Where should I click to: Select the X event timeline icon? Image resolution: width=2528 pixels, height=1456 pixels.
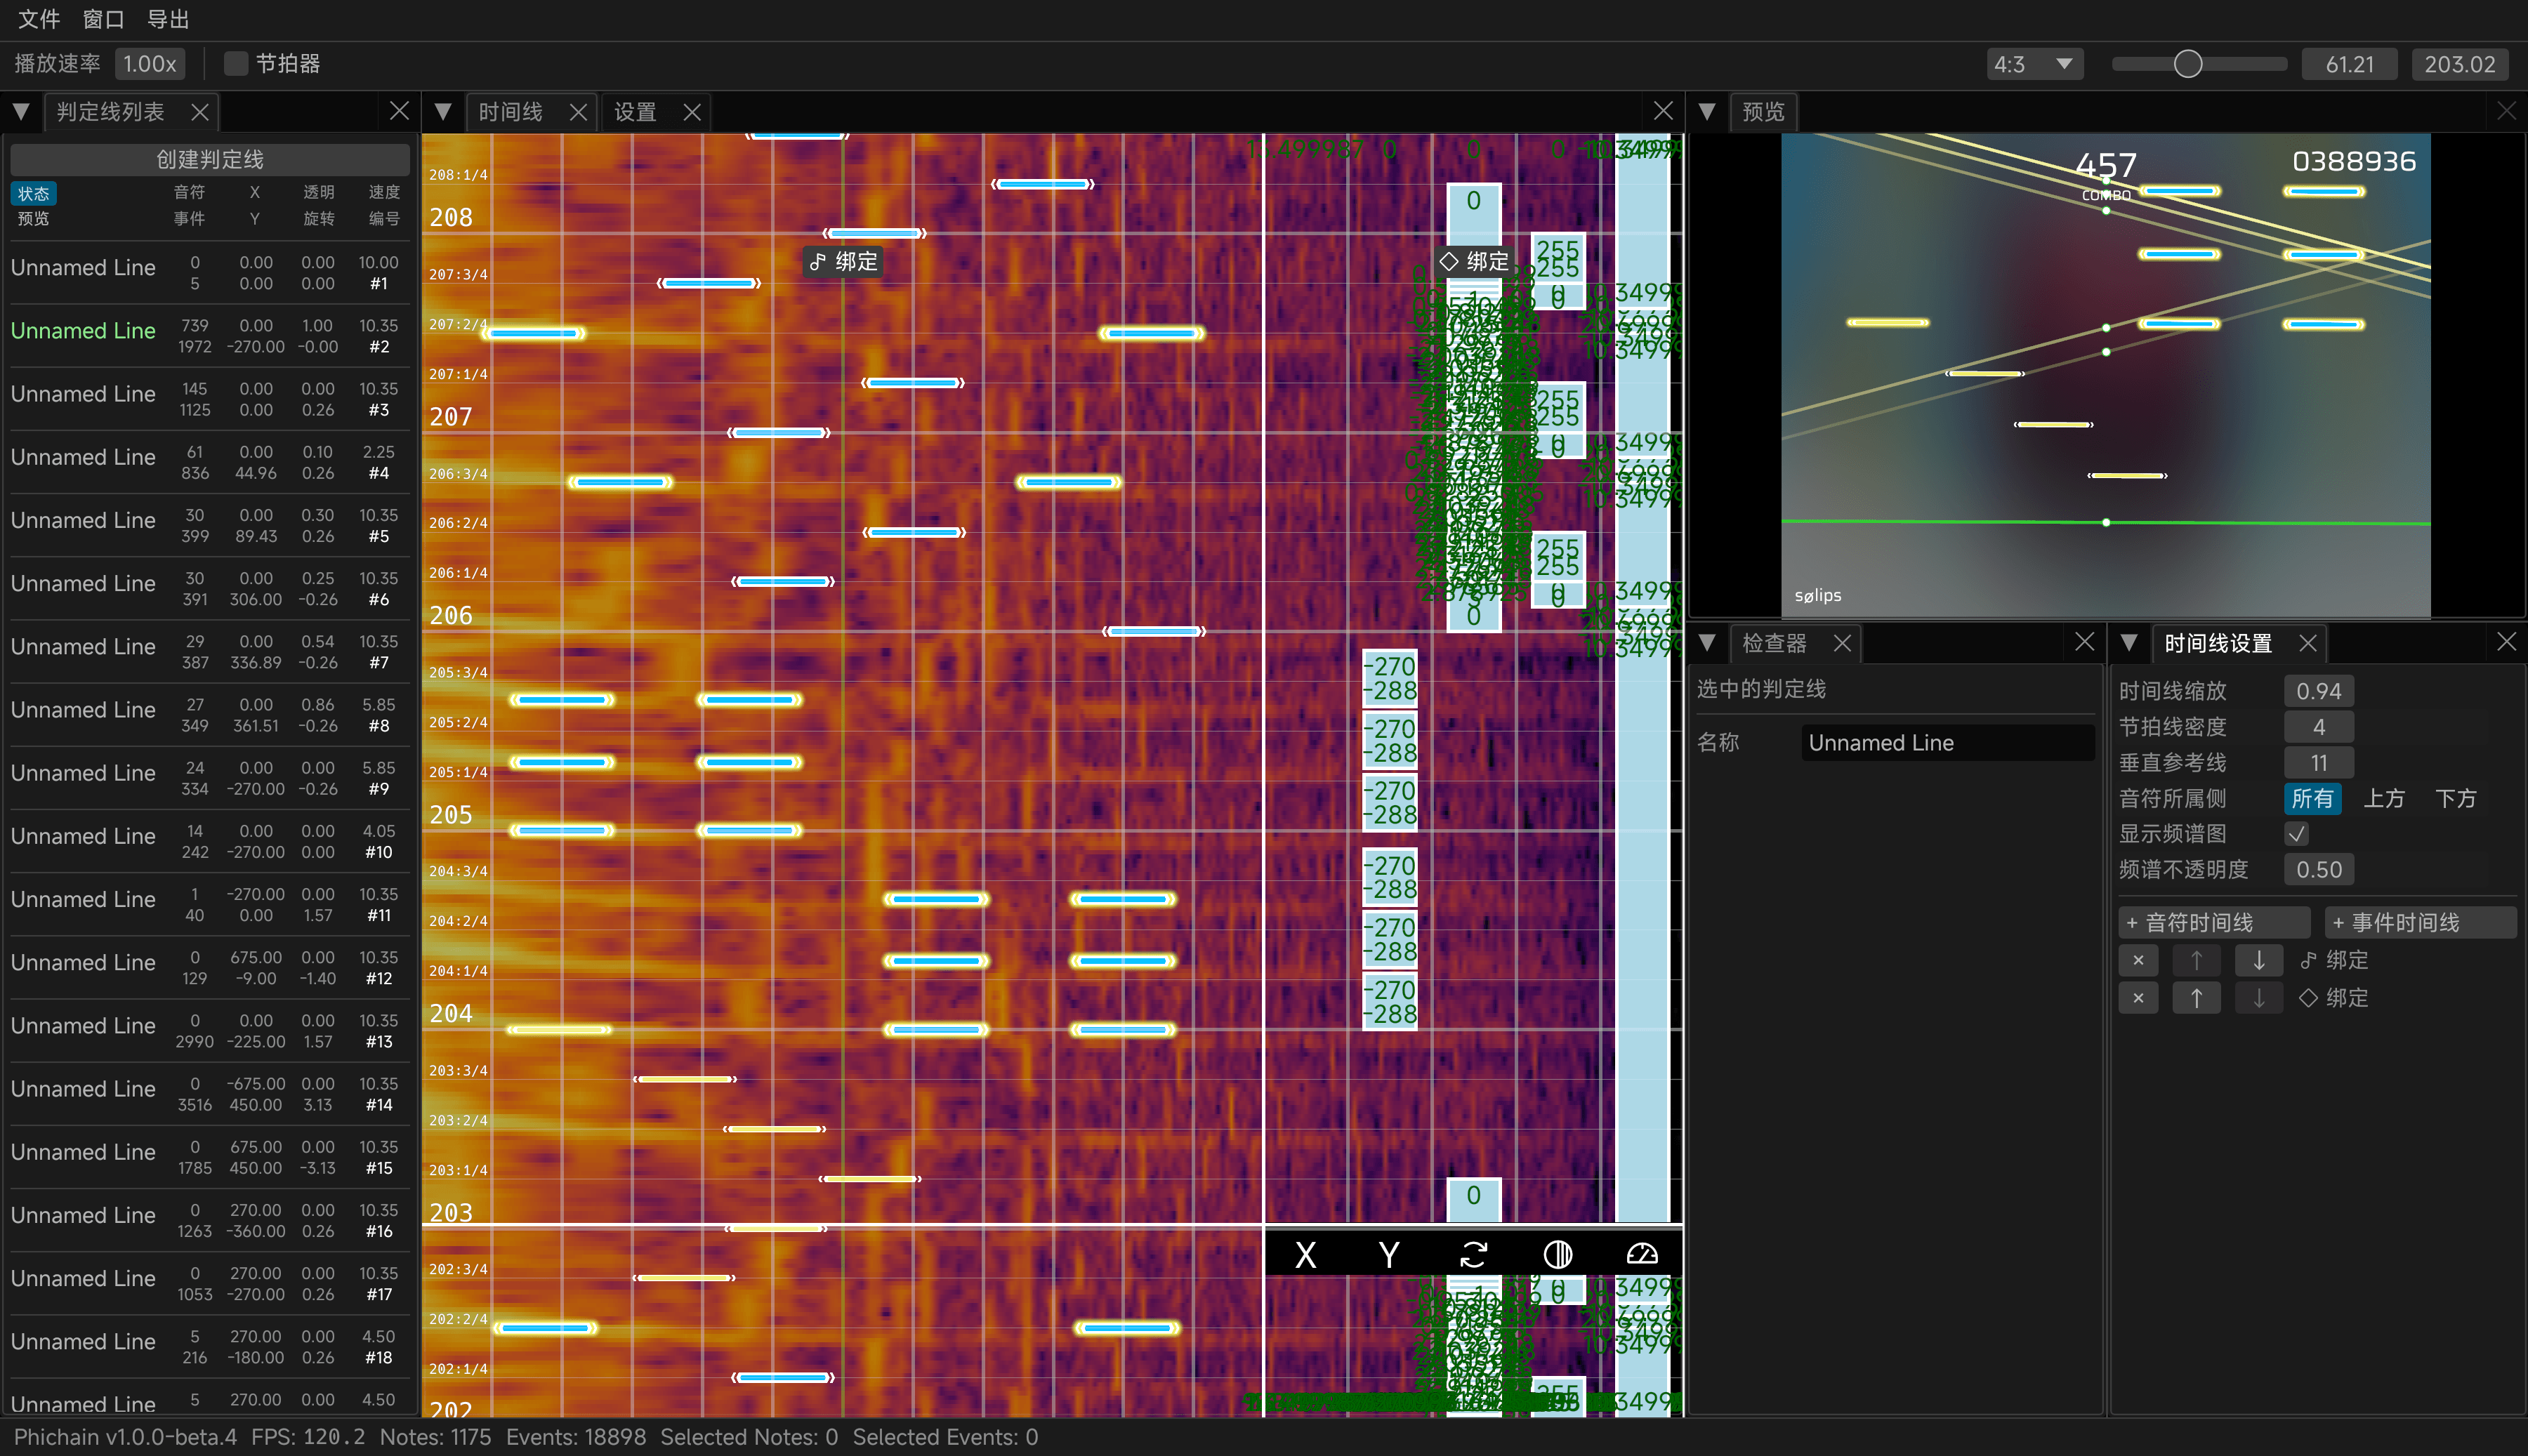tap(1305, 1253)
